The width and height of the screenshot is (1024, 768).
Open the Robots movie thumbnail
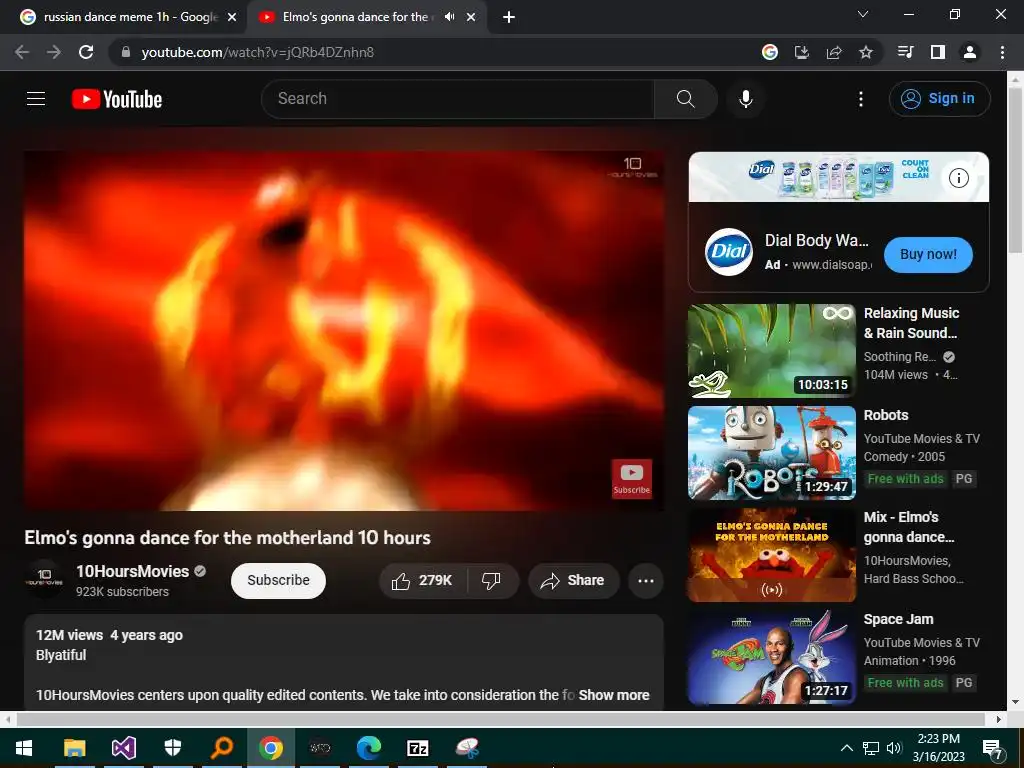pos(771,453)
